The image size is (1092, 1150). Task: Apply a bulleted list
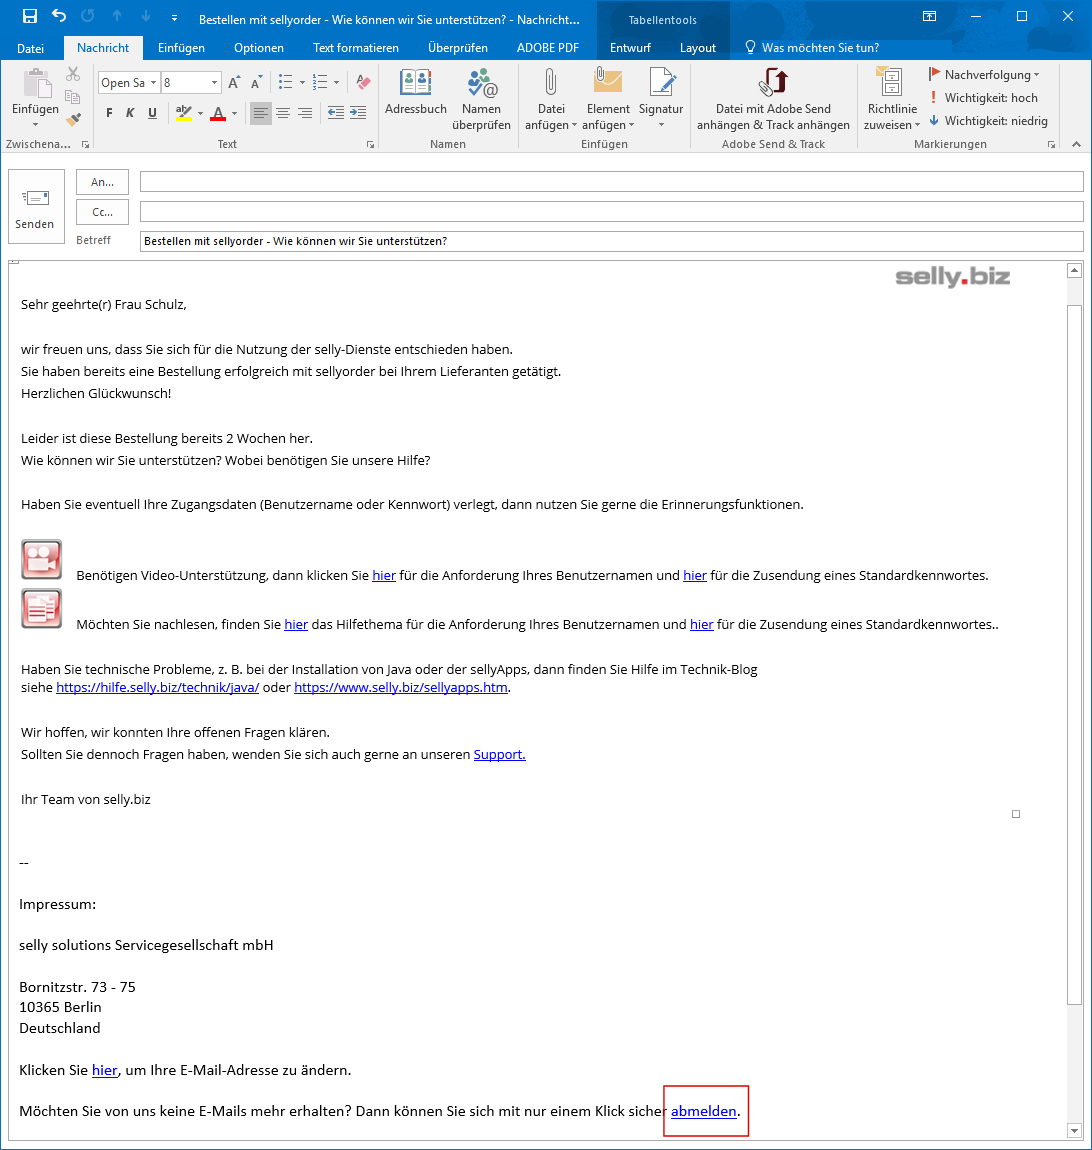(285, 82)
